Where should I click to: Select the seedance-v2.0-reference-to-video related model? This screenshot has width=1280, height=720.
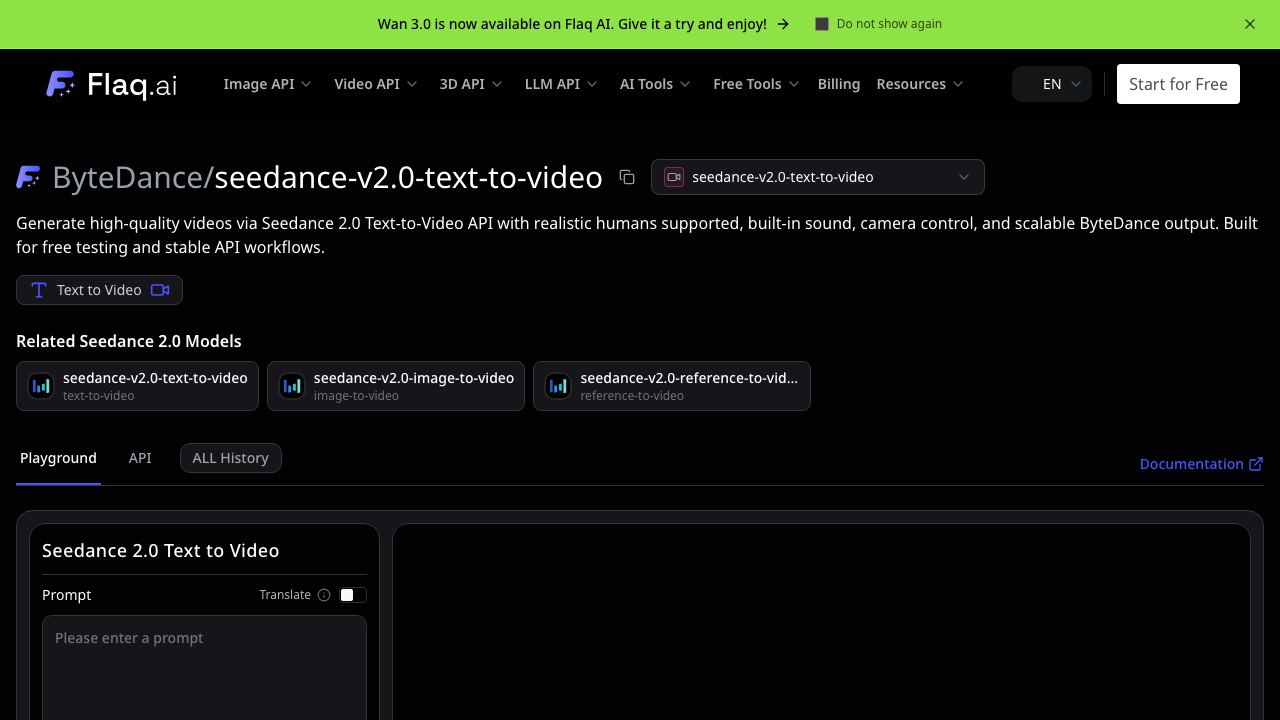point(672,386)
